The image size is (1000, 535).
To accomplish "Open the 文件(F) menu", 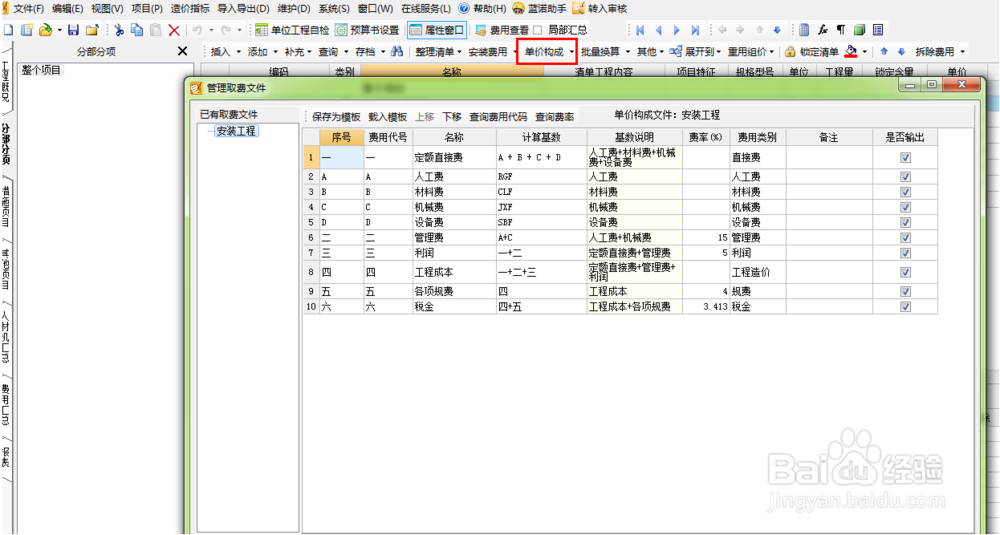I will (x=29, y=9).
